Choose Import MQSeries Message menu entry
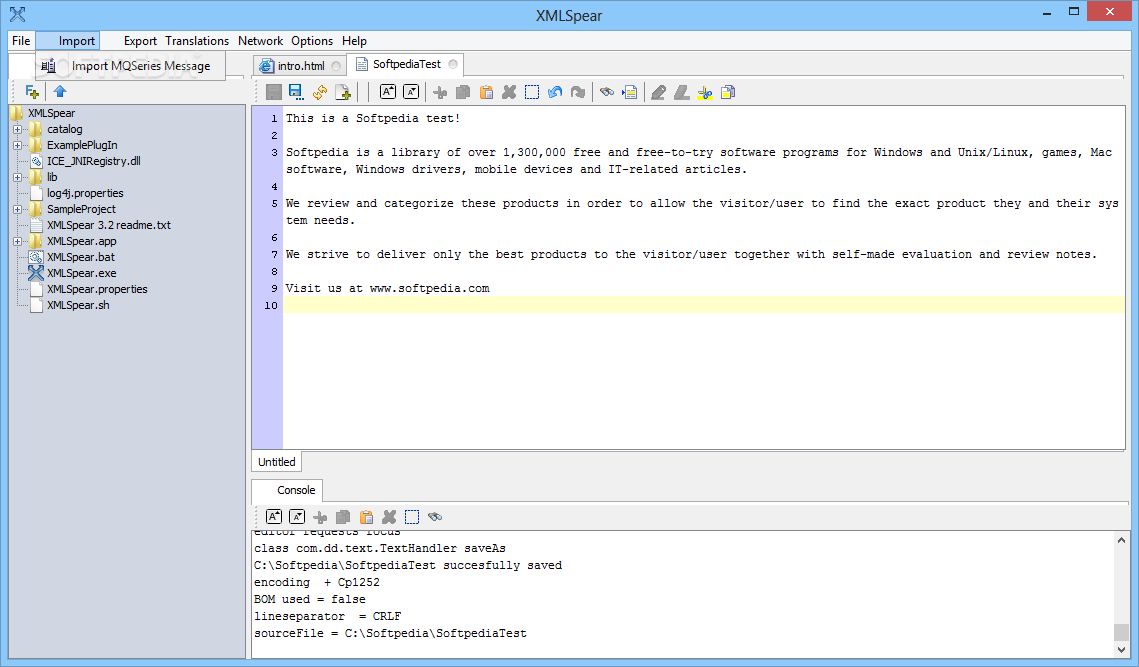This screenshot has width=1139, height=667. click(x=131, y=66)
